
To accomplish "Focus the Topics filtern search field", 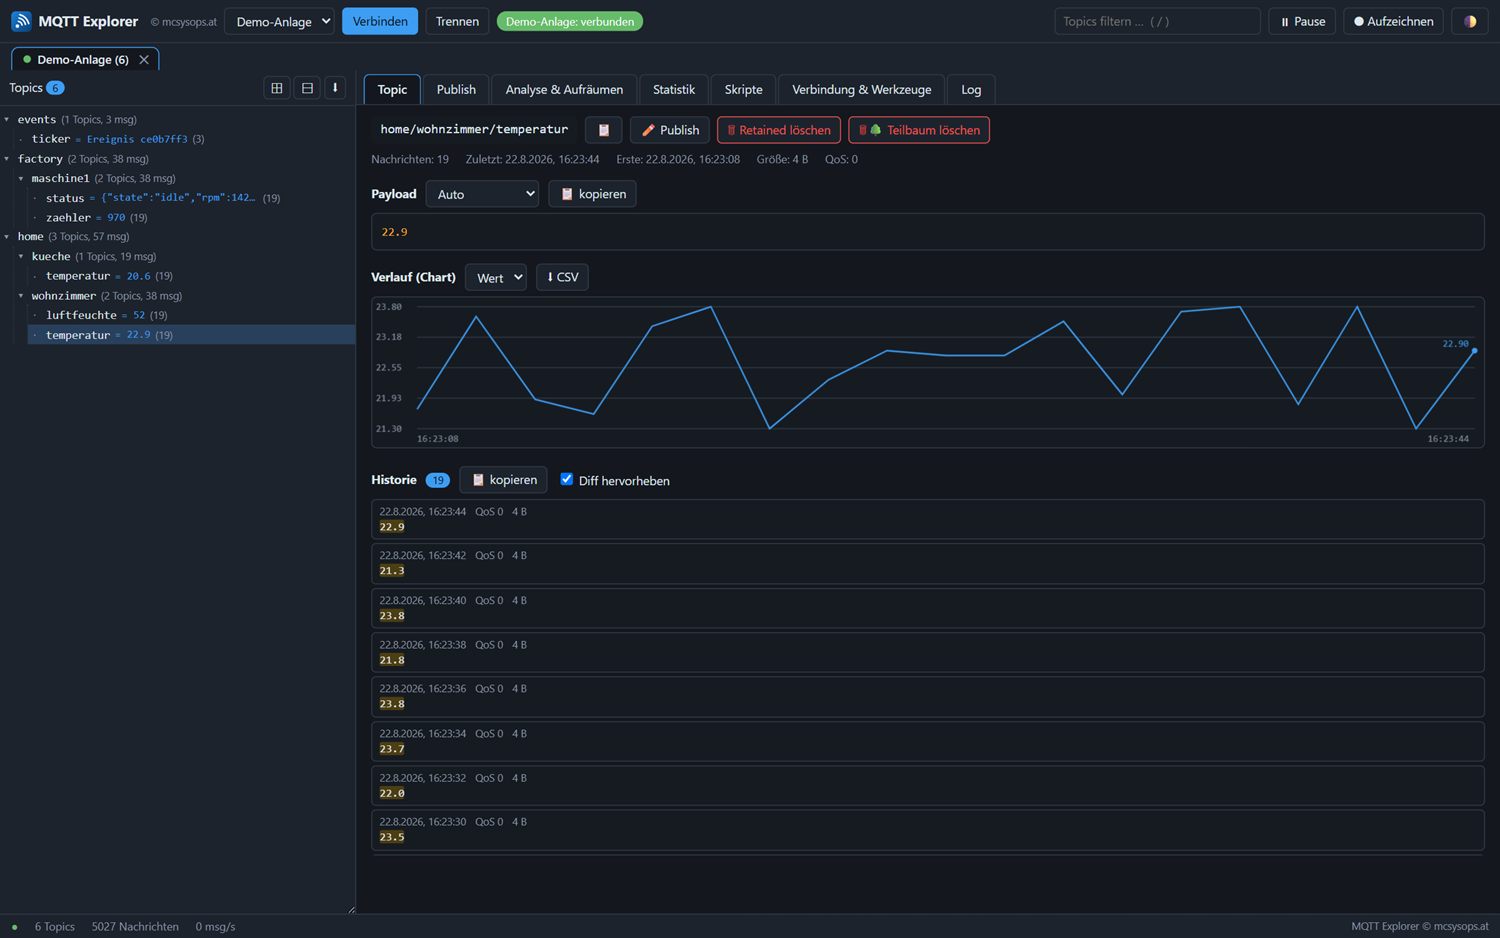I will 1157,21.
